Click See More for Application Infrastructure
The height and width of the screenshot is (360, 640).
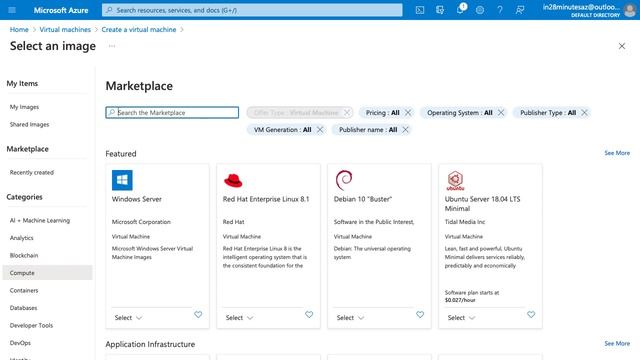pos(617,344)
